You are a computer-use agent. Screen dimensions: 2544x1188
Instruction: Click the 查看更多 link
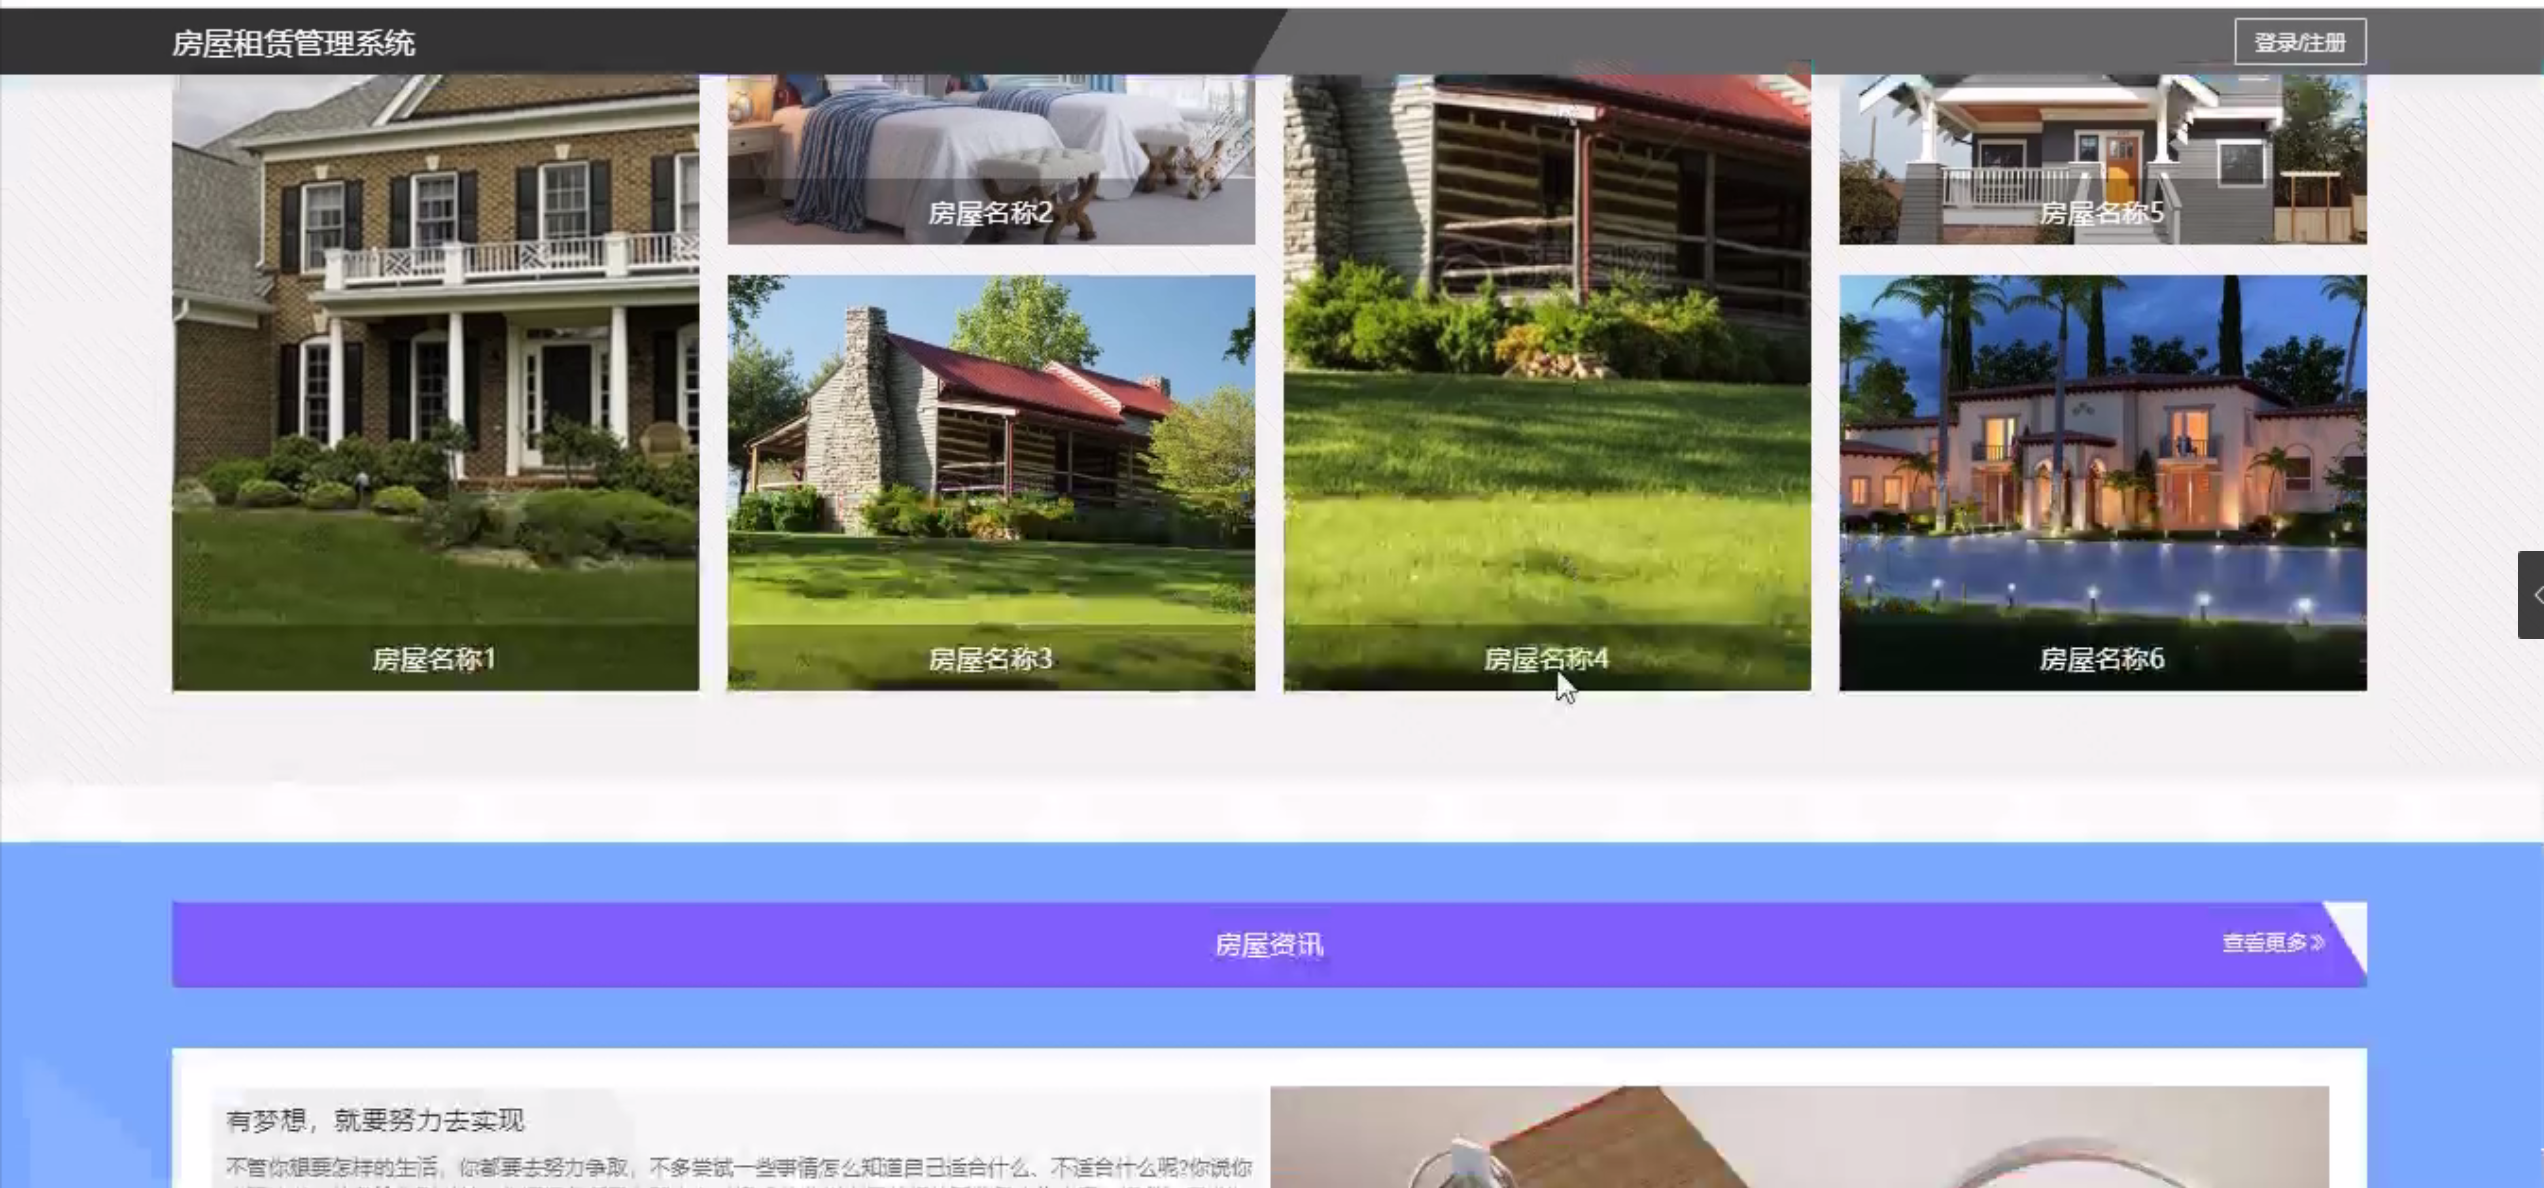(2263, 943)
